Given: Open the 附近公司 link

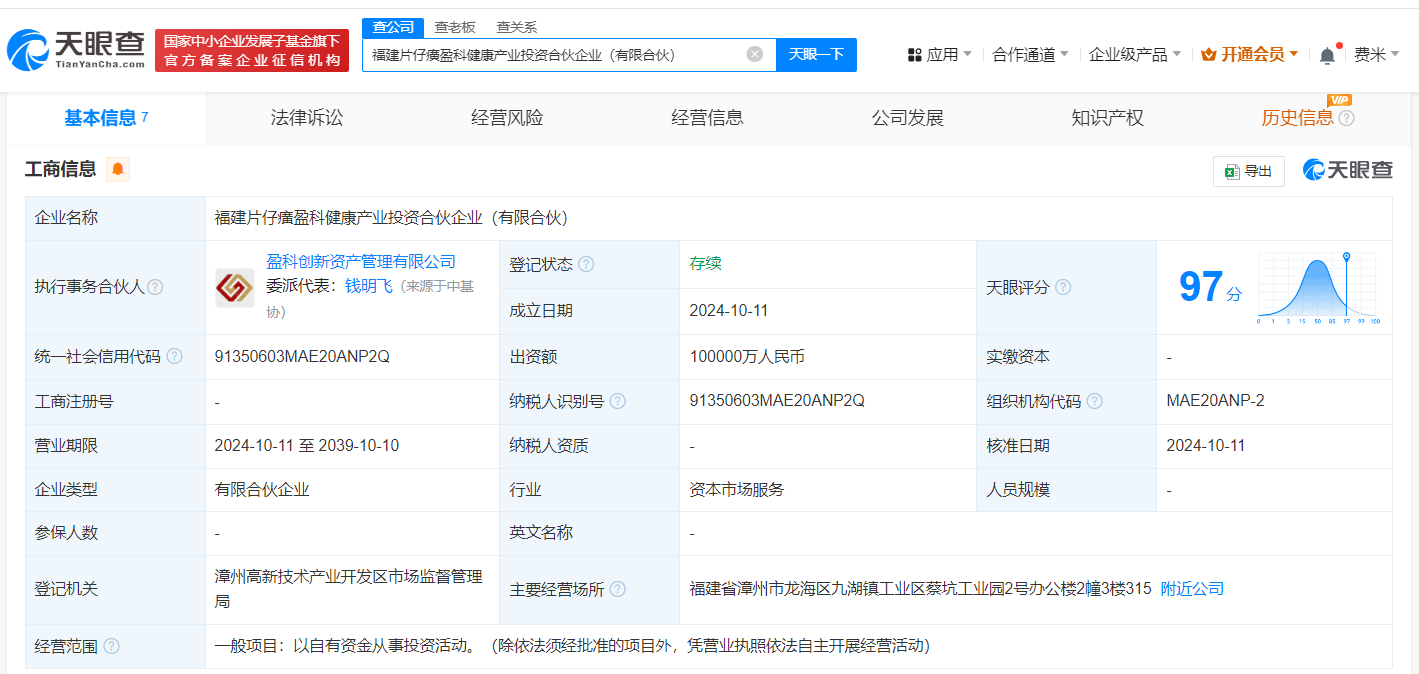Looking at the screenshot, I should (1190, 589).
